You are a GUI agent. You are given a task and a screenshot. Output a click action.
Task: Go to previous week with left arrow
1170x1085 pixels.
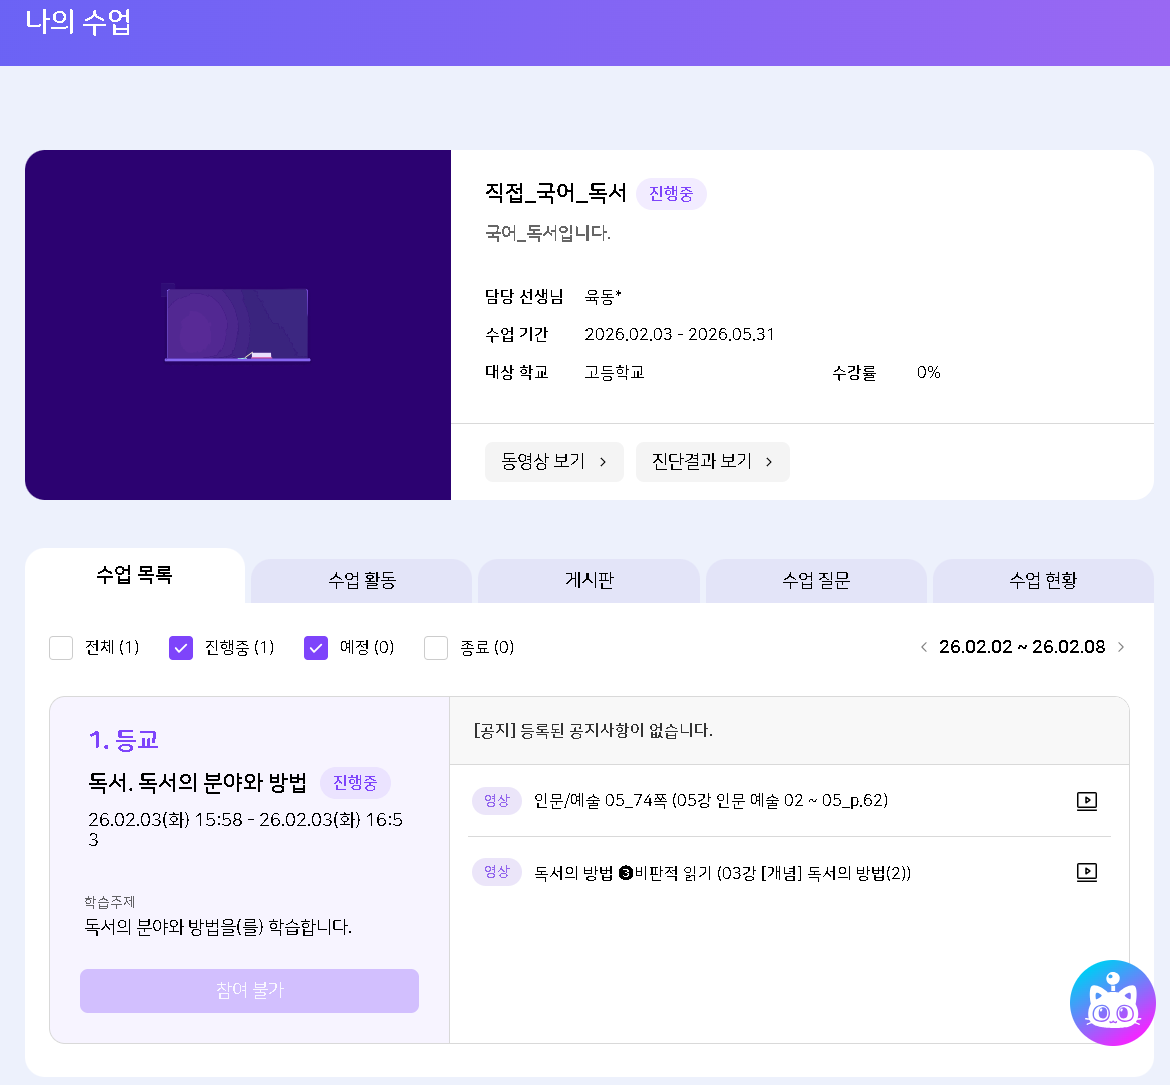point(924,647)
